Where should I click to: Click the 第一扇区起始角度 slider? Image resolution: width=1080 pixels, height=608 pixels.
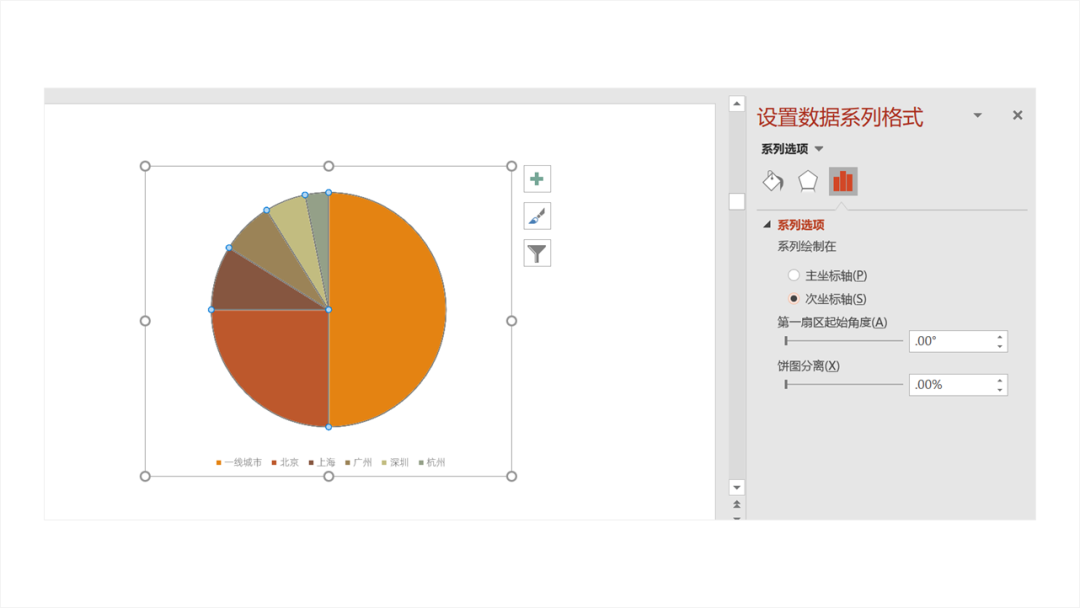(844, 341)
